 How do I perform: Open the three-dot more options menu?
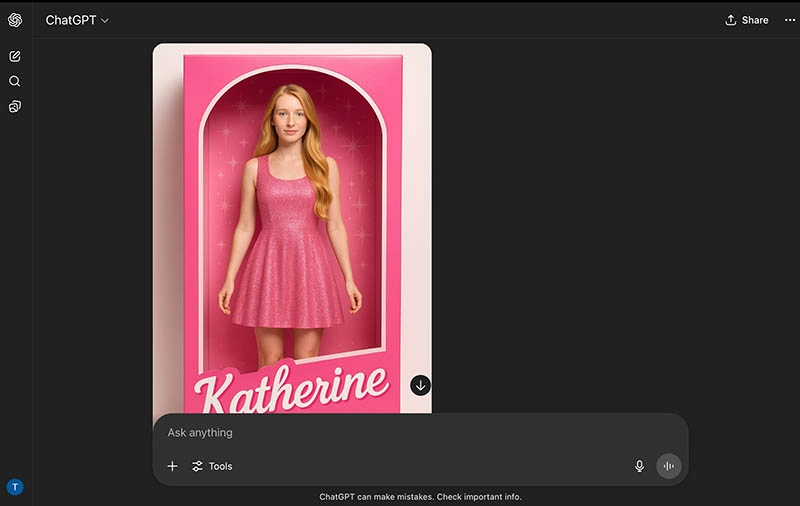click(x=790, y=20)
